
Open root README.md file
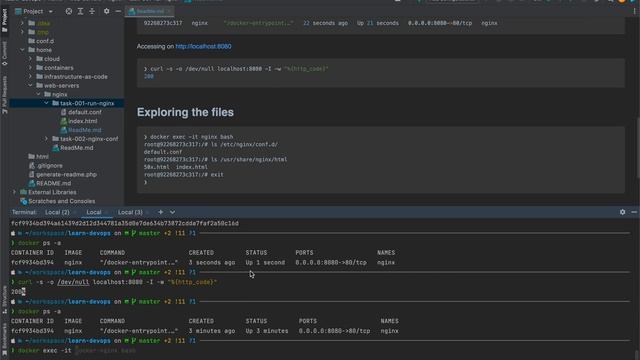[49, 183]
